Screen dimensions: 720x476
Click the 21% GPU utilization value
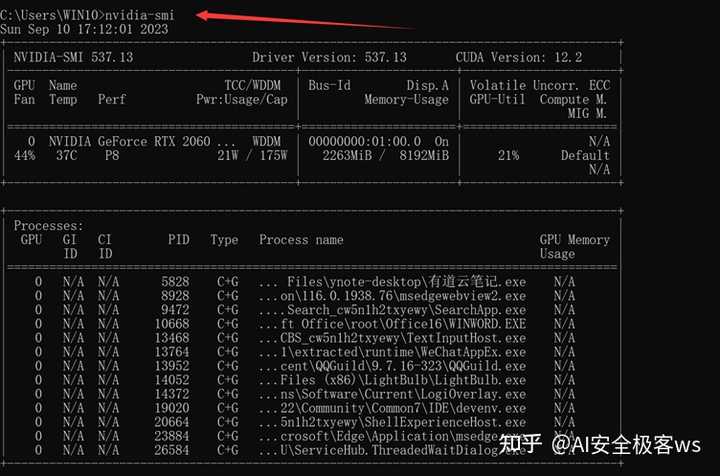[507, 156]
